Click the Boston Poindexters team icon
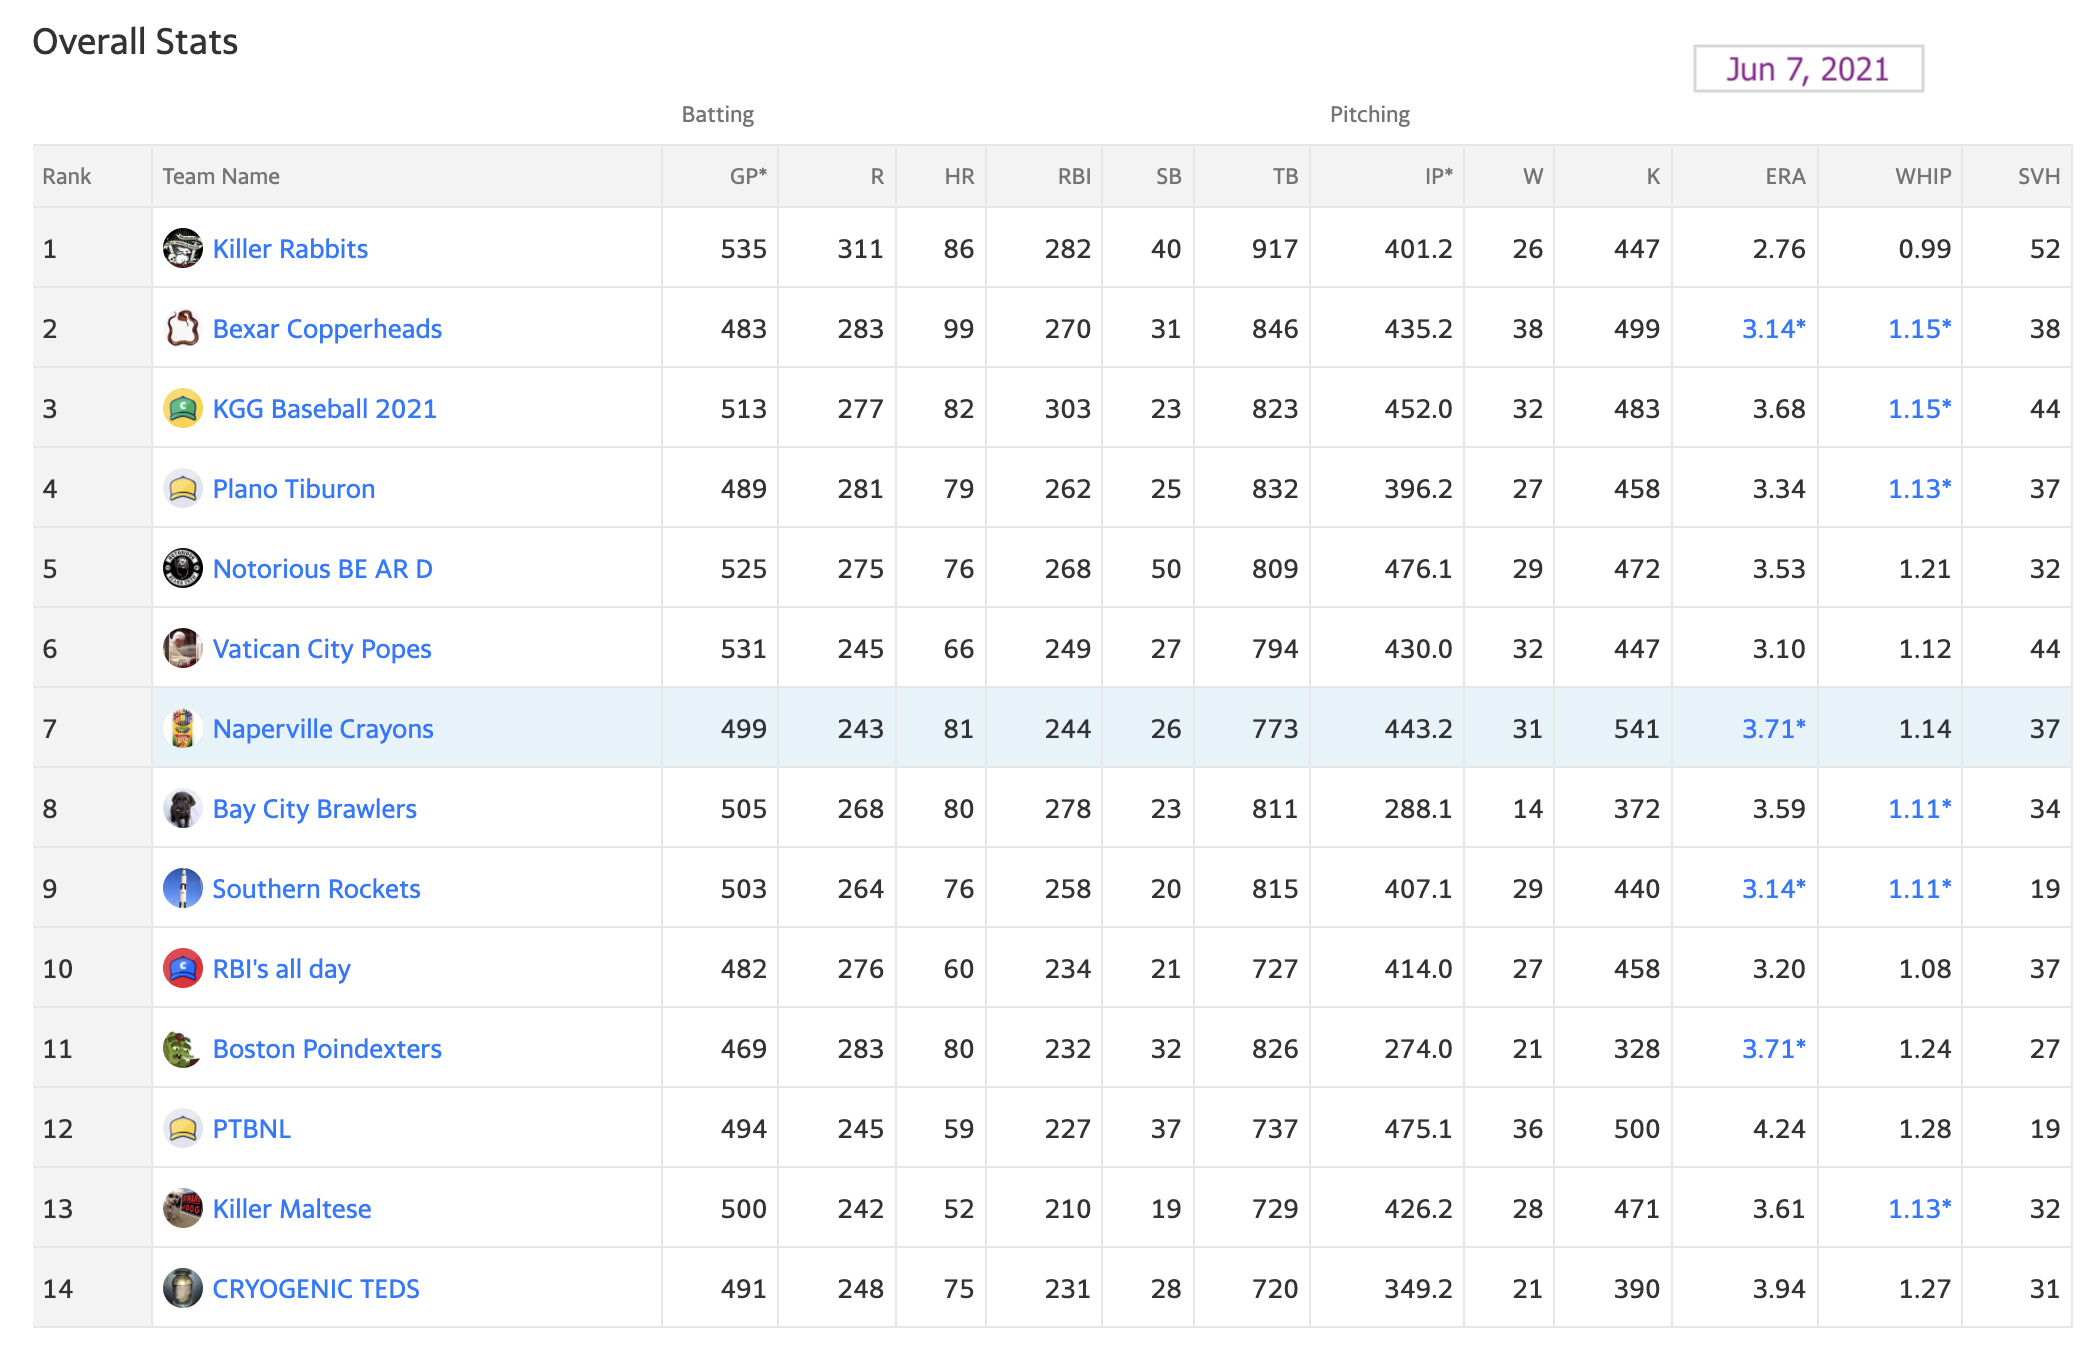 [182, 1048]
